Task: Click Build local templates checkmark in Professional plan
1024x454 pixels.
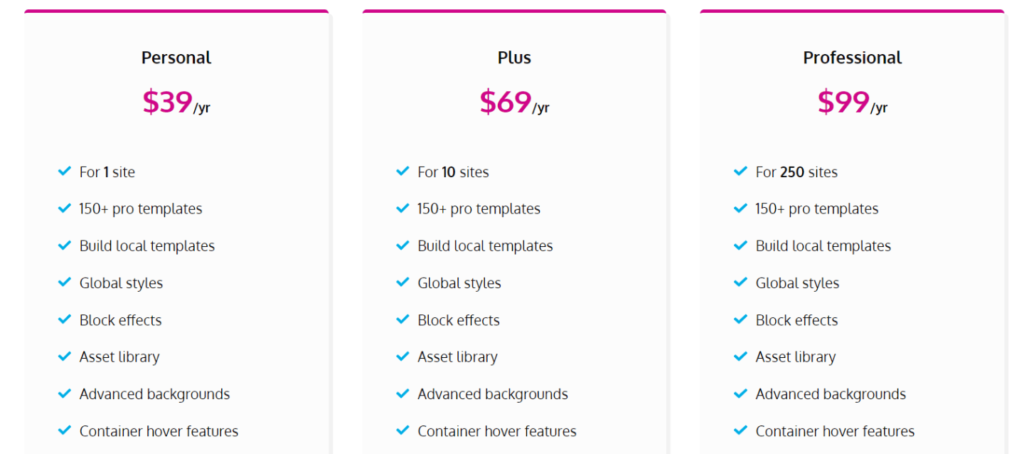Action: (x=741, y=246)
